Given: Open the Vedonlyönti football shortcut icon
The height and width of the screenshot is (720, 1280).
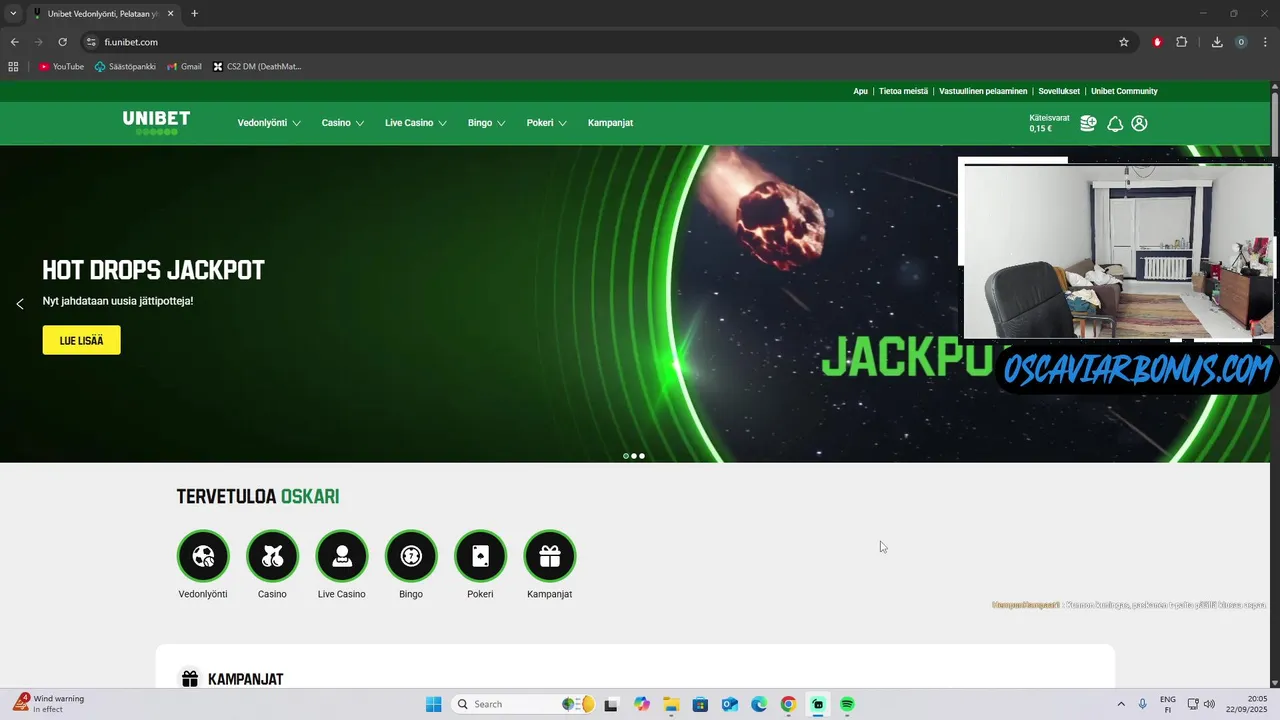Looking at the screenshot, I should click(x=203, y=556).
